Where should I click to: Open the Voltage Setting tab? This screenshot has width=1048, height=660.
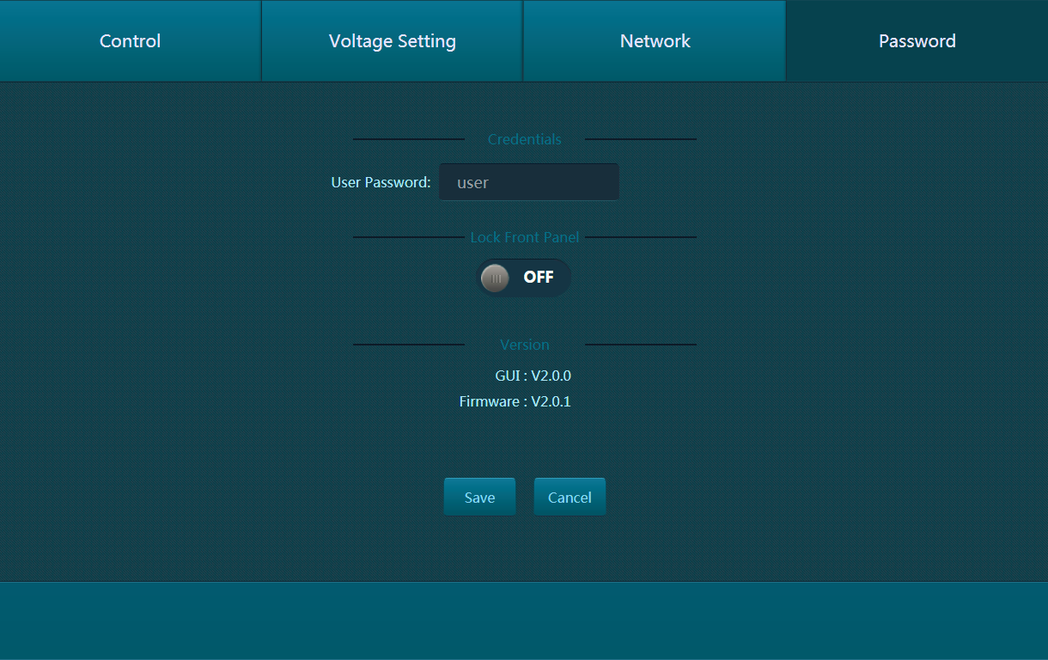[392, 41]
